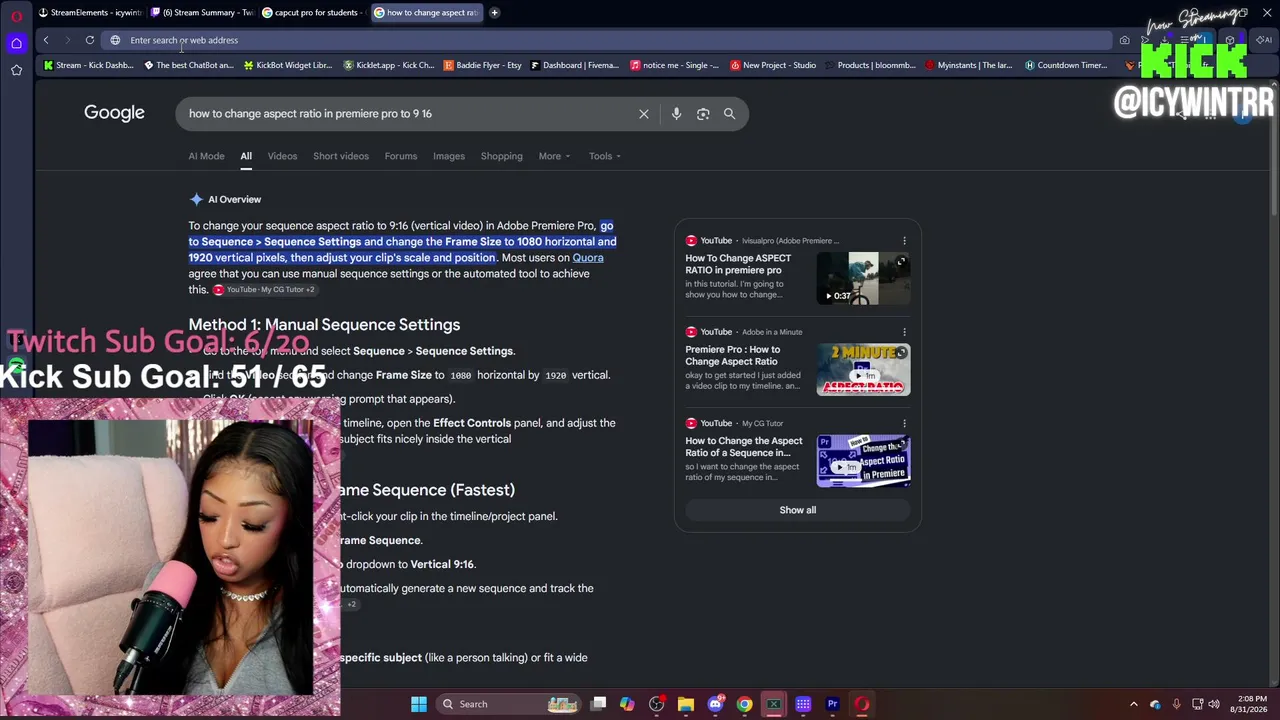Show Forums search results
Viewport: 1280px width, 720px height.
[x=401, y=156]
